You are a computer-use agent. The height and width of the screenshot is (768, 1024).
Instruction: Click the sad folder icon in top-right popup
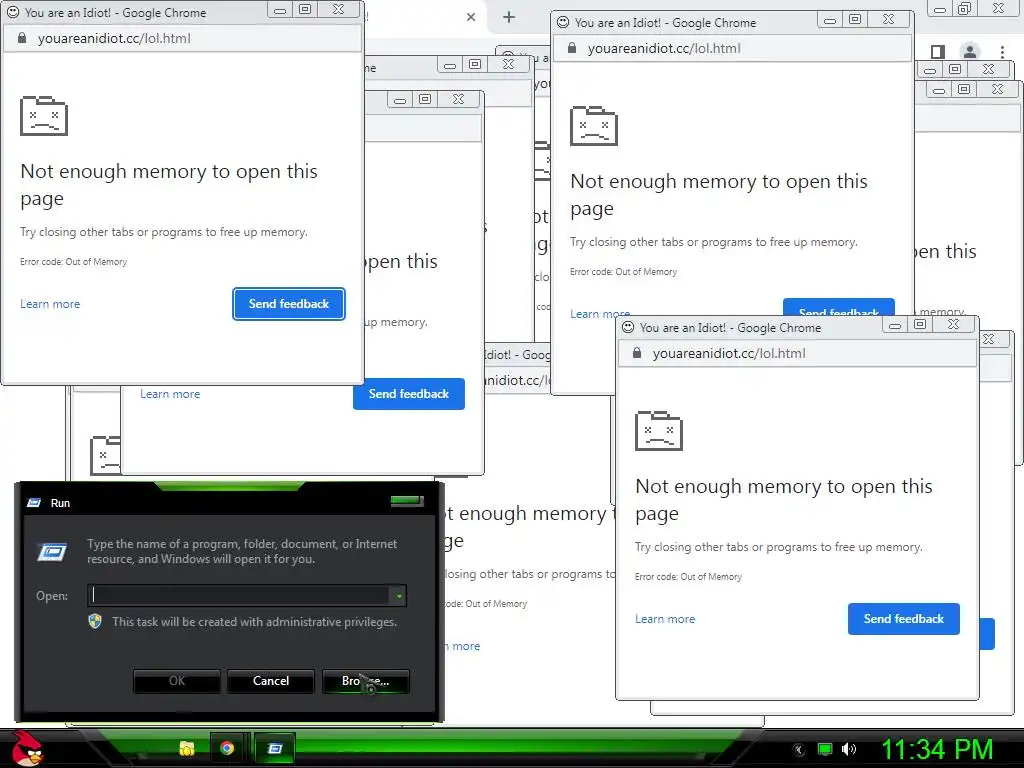tap(594, 125)
